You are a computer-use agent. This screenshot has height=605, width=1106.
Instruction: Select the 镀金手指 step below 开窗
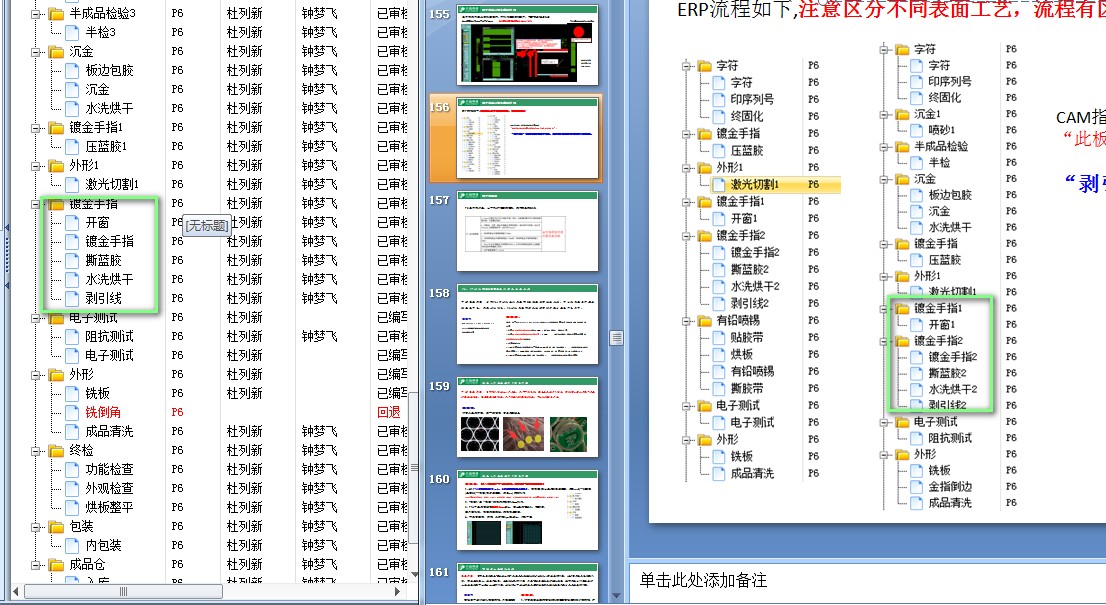coord(109,242)
